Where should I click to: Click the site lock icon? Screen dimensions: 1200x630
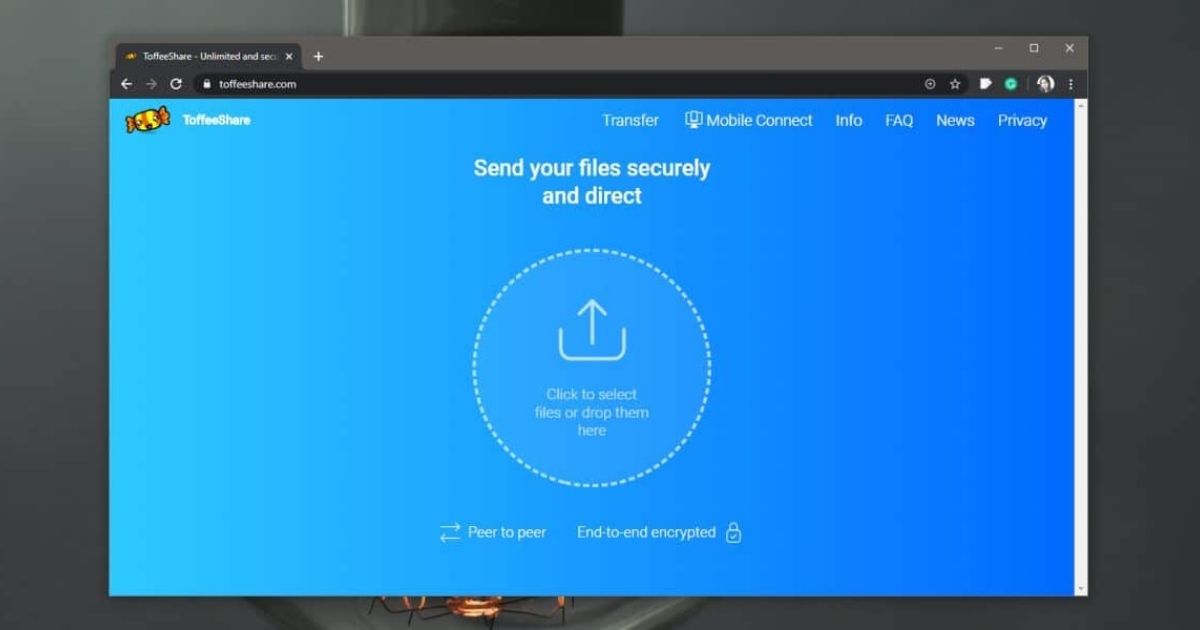(x=208, y=84)
